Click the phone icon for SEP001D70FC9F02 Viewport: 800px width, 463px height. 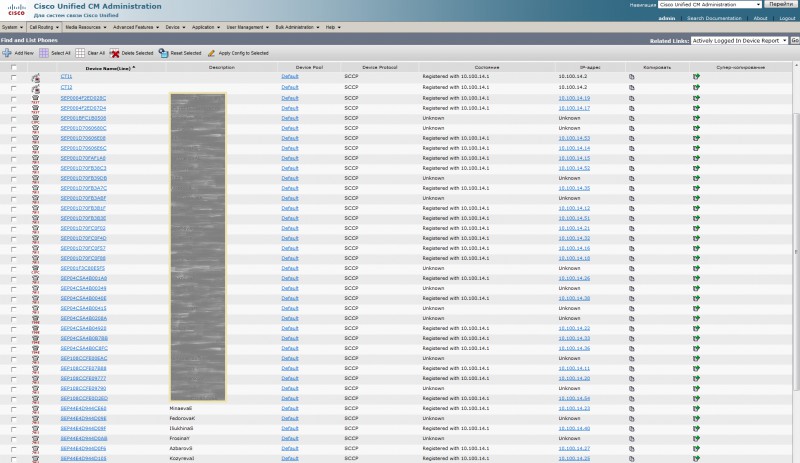(35, 229)
